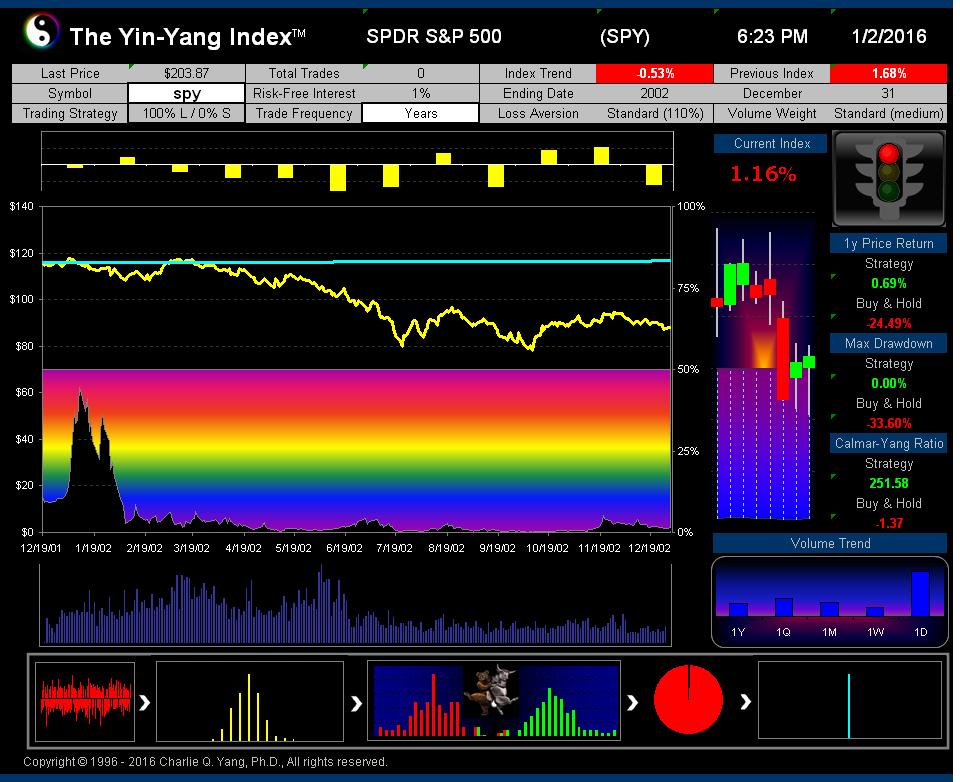Screen dimensions: 960x782
Task: Click the Calmar-Yang Buy & Hold value -1.37
Action: pos(888,523)
